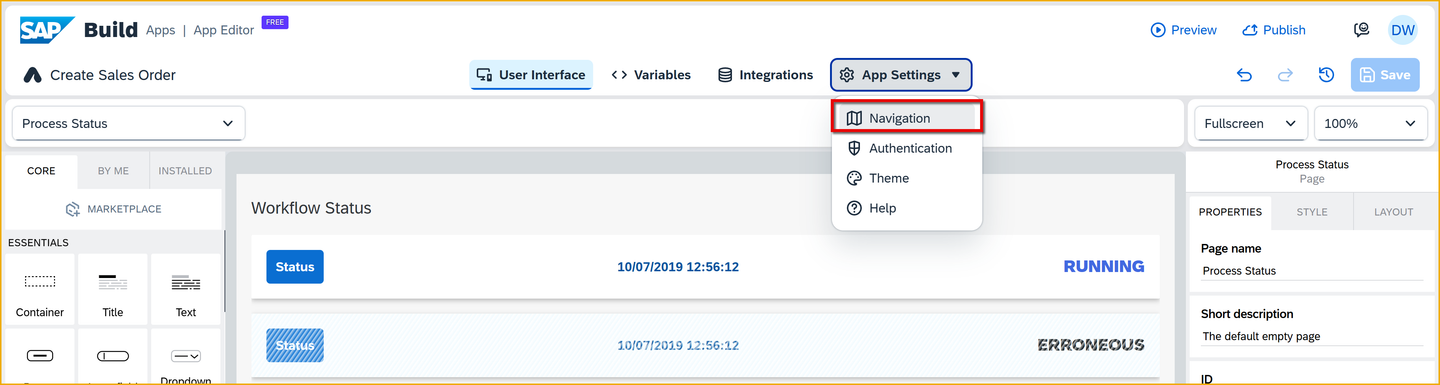Screen dimensions: 1440x385
Task: Click the RUNNING status text
Action: coord(1104,267)
